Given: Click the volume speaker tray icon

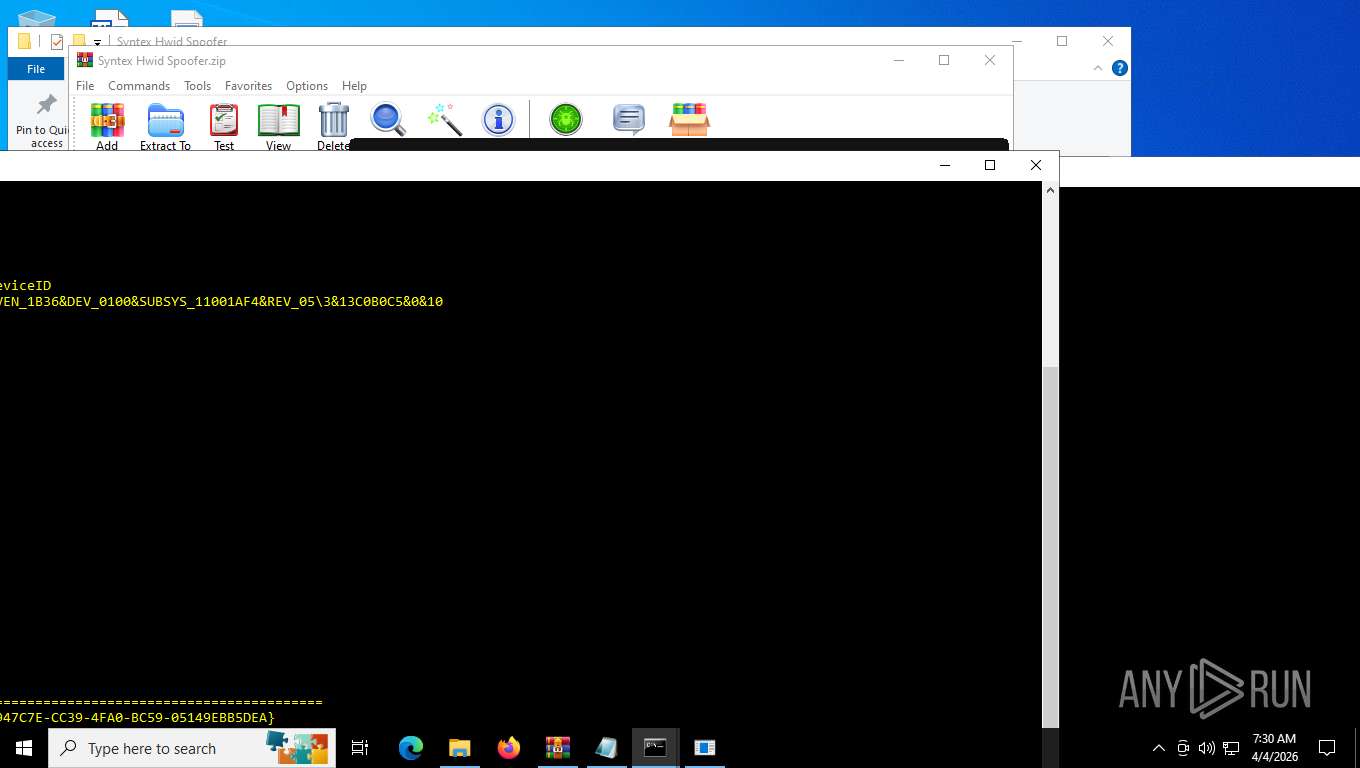Looking at the screenshot, I should tap(1207, 748).
